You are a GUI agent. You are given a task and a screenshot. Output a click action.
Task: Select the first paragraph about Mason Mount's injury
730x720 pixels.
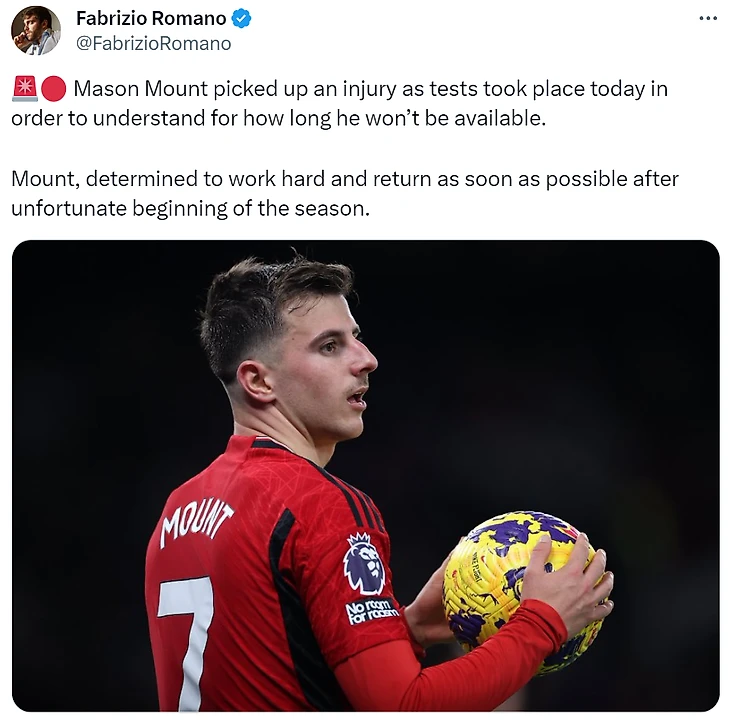(x=339, y=103)
